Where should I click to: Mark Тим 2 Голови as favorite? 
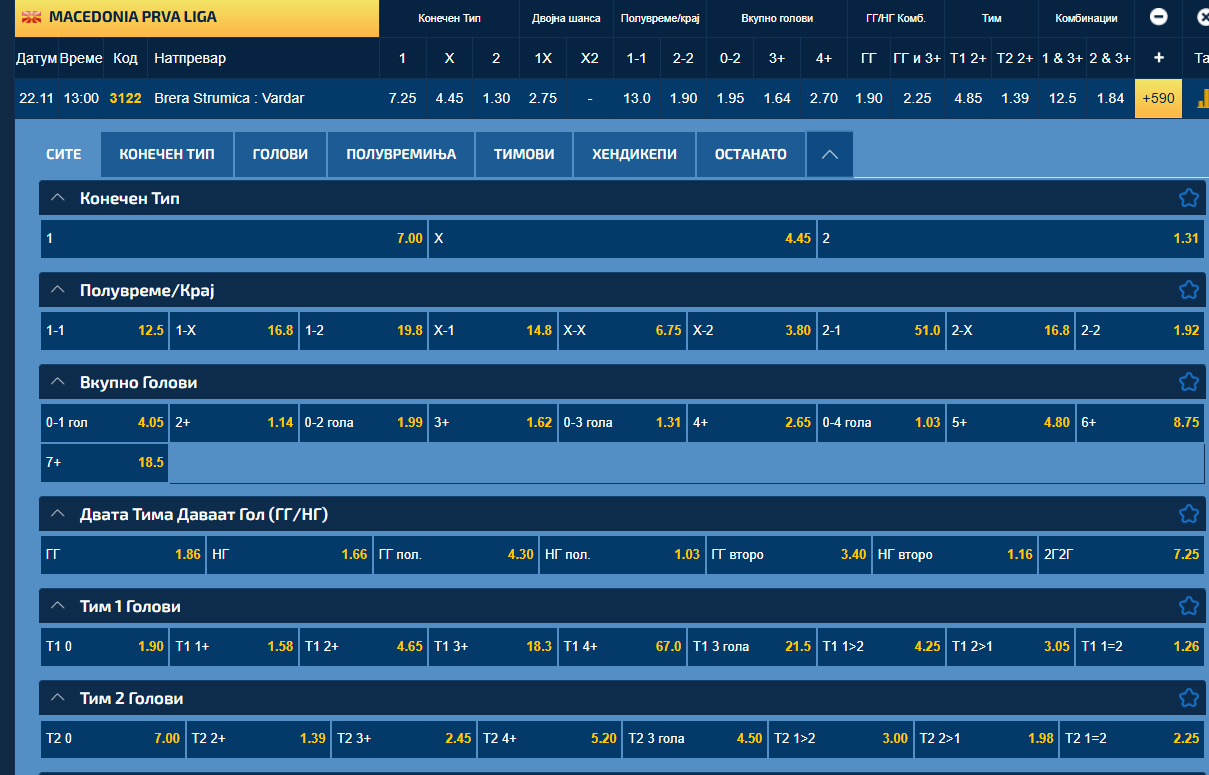pyautogui.click(x=1188, y=698)
